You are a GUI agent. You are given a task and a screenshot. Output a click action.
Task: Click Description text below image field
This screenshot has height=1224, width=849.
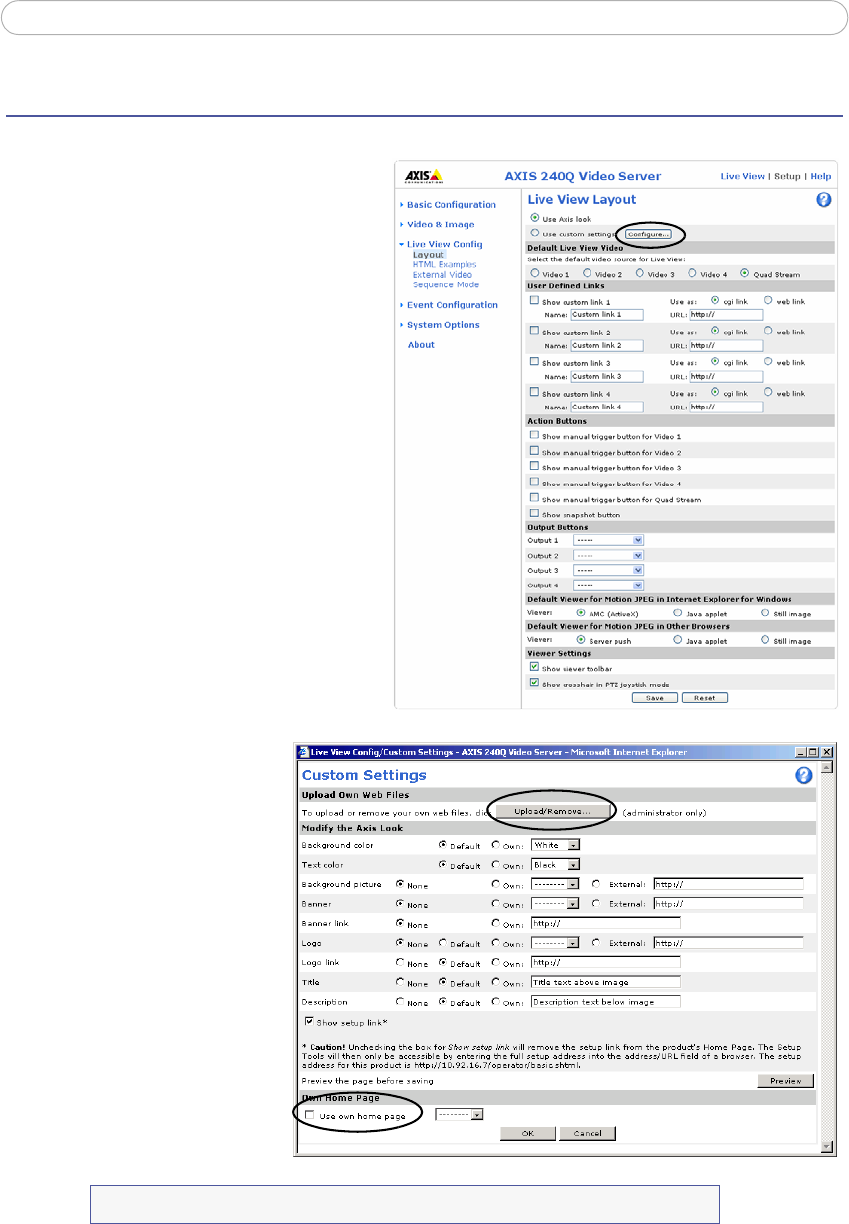pyautogui.click(x=606, y=1001)
